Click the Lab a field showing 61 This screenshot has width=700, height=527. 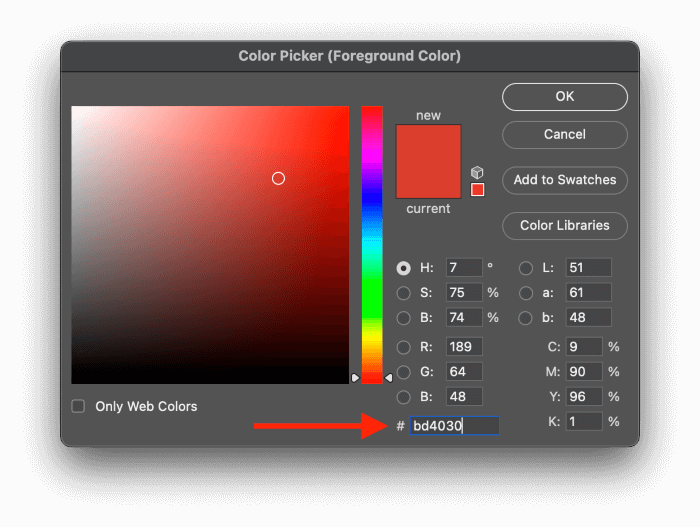point(588,293)
